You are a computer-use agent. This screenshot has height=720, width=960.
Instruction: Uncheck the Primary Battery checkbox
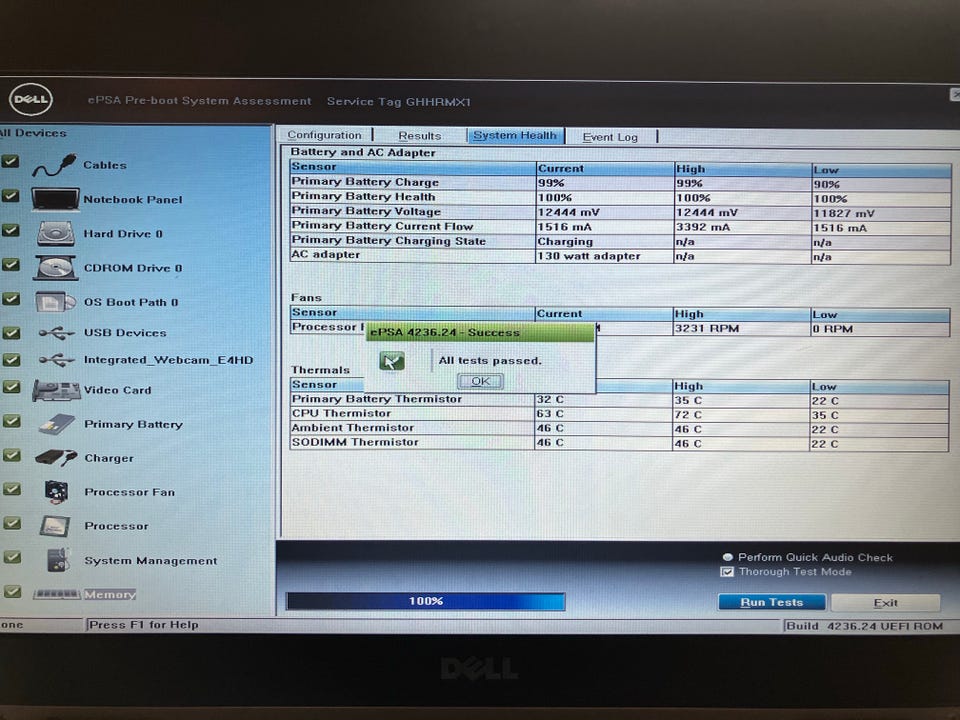12,421
